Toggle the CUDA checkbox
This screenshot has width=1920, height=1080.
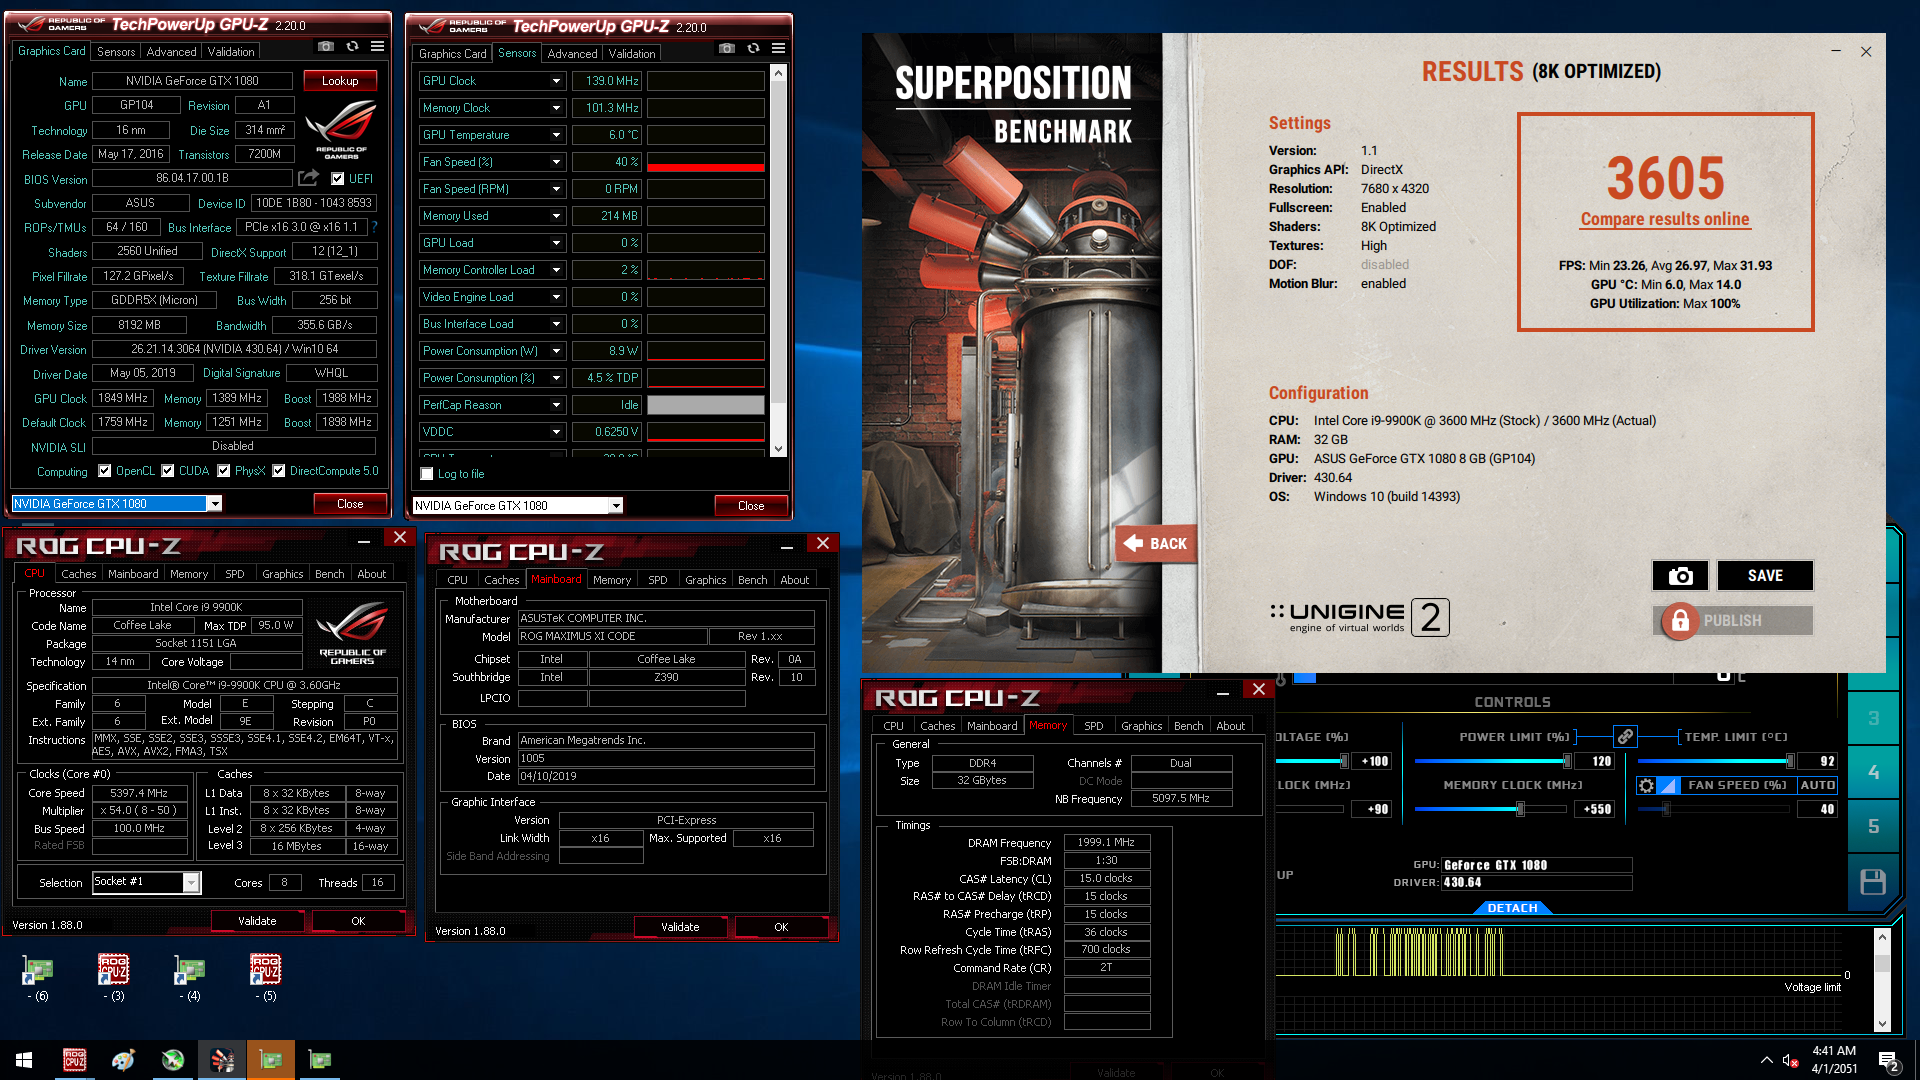(x=168, y=471)
